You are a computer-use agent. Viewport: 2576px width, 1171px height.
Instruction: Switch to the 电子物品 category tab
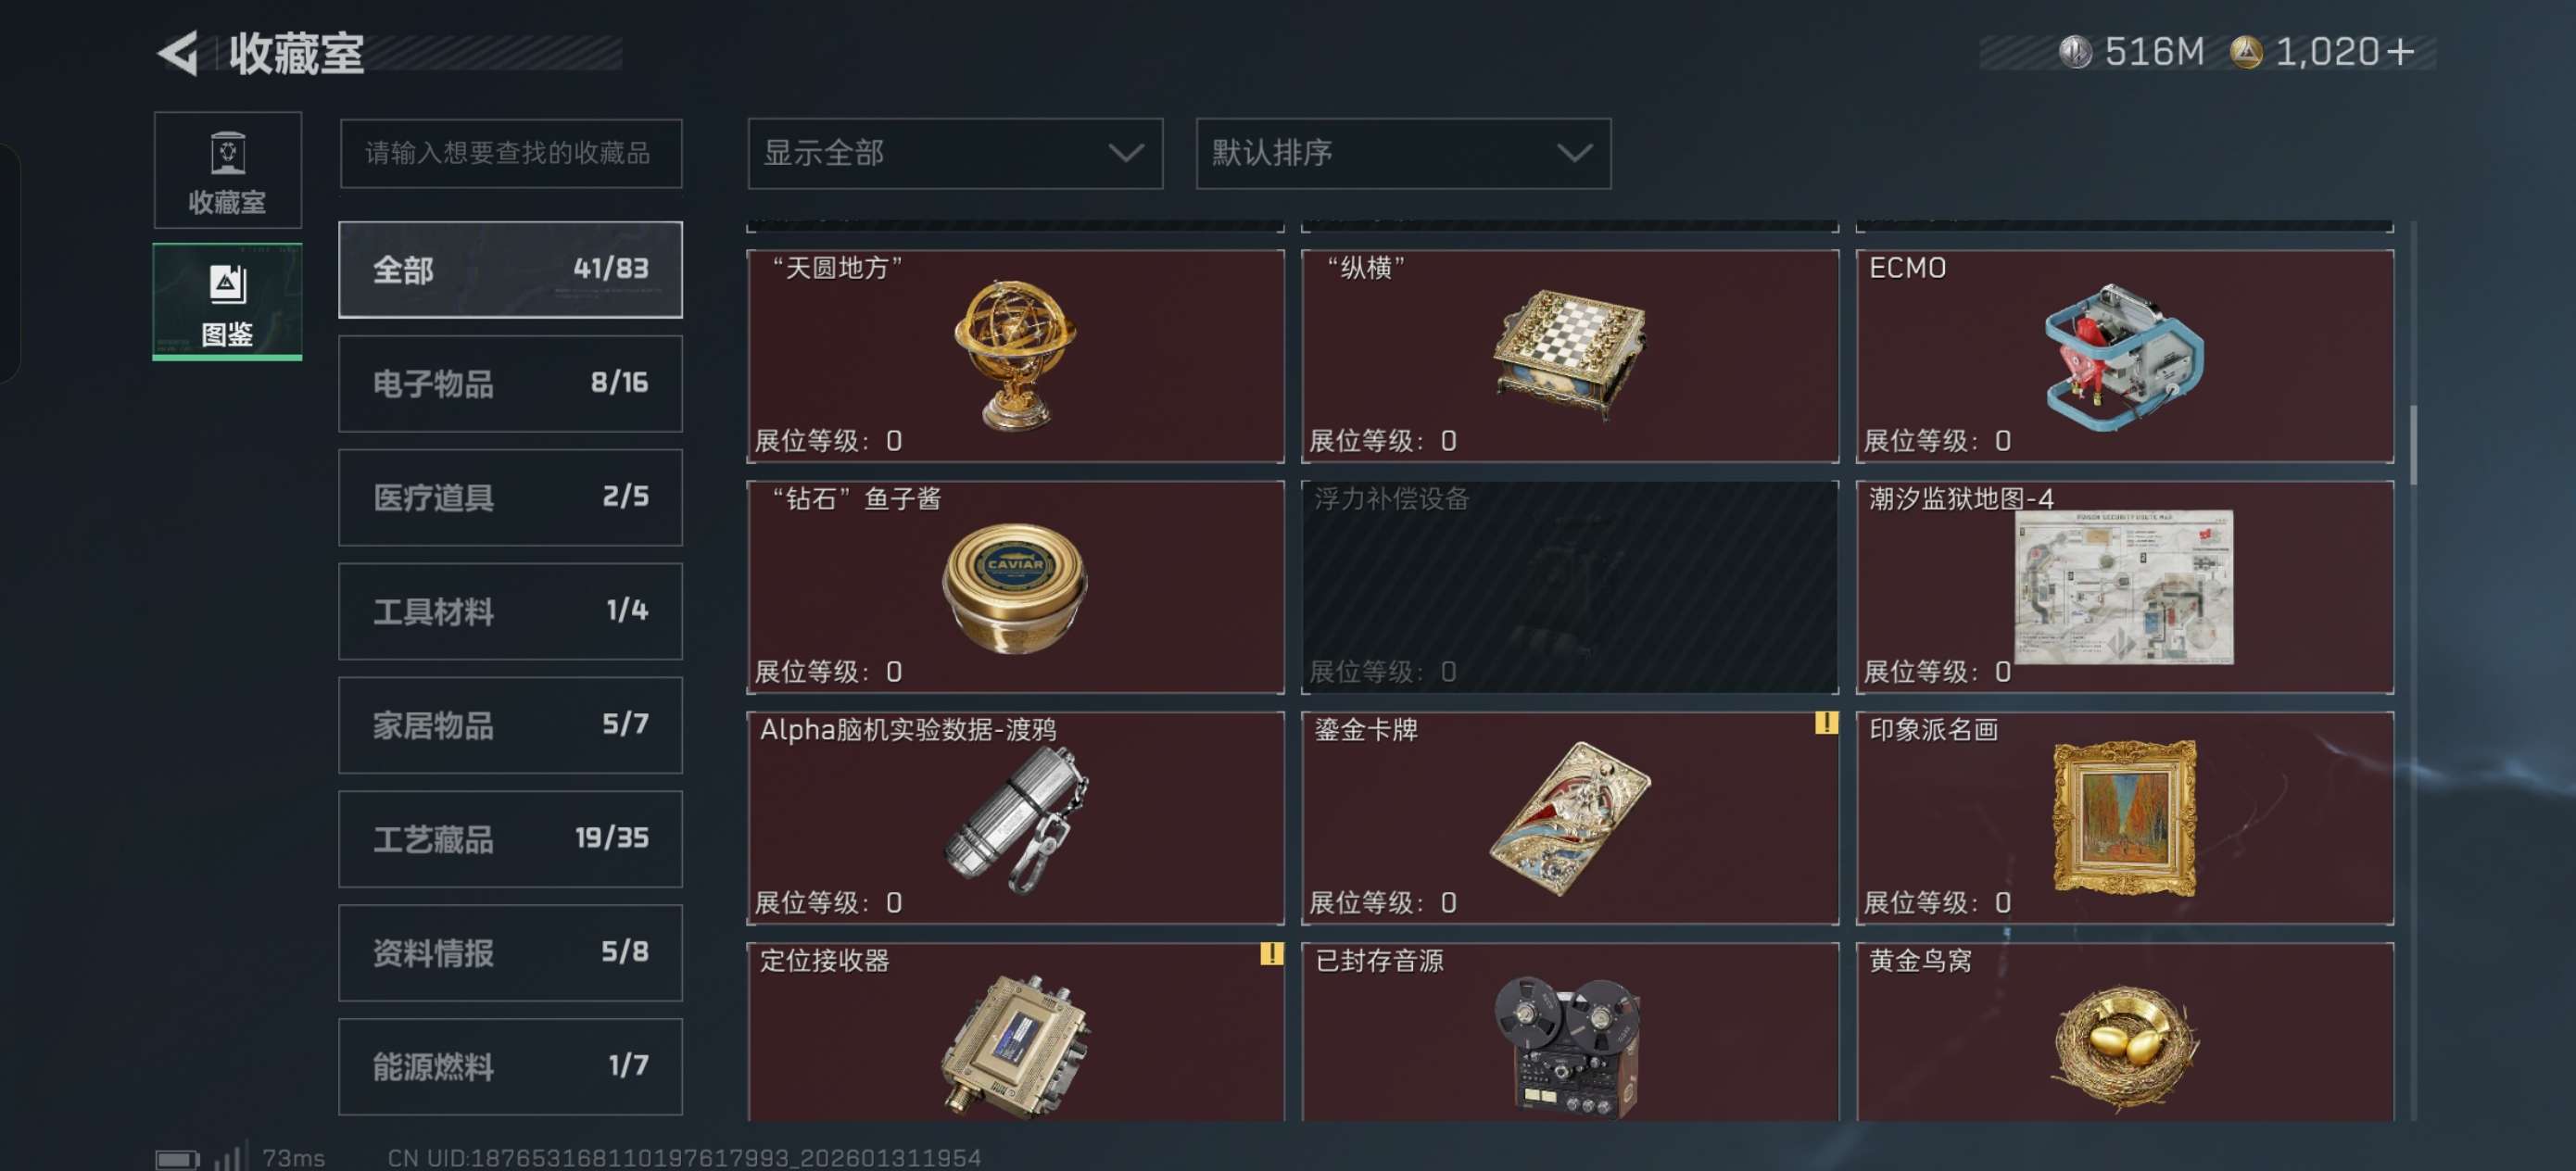[x=510, y=383]
